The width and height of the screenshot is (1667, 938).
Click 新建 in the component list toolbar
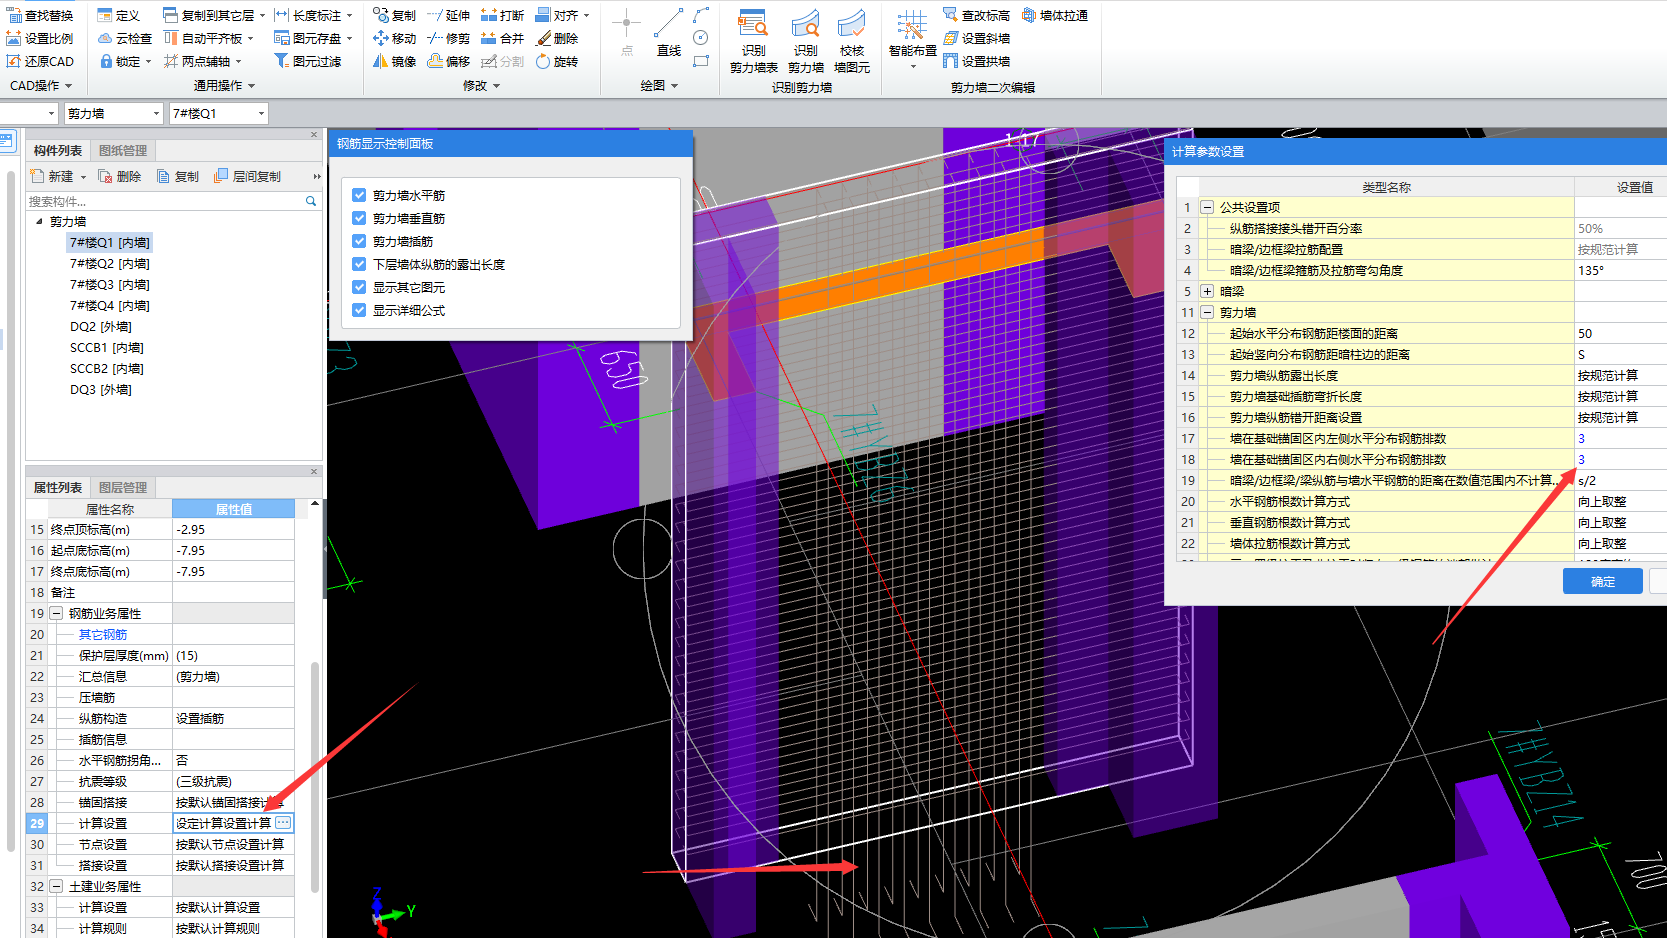(x=58, y=176)
